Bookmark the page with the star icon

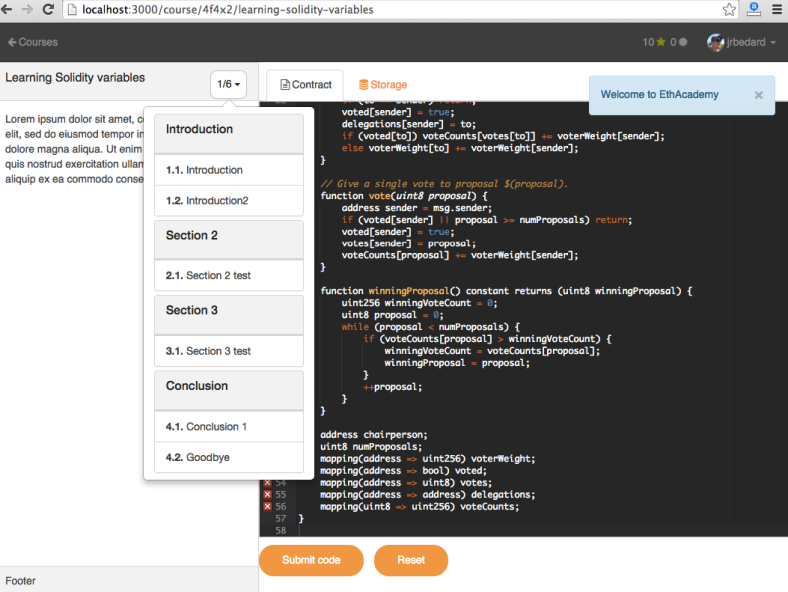[729, 9]
